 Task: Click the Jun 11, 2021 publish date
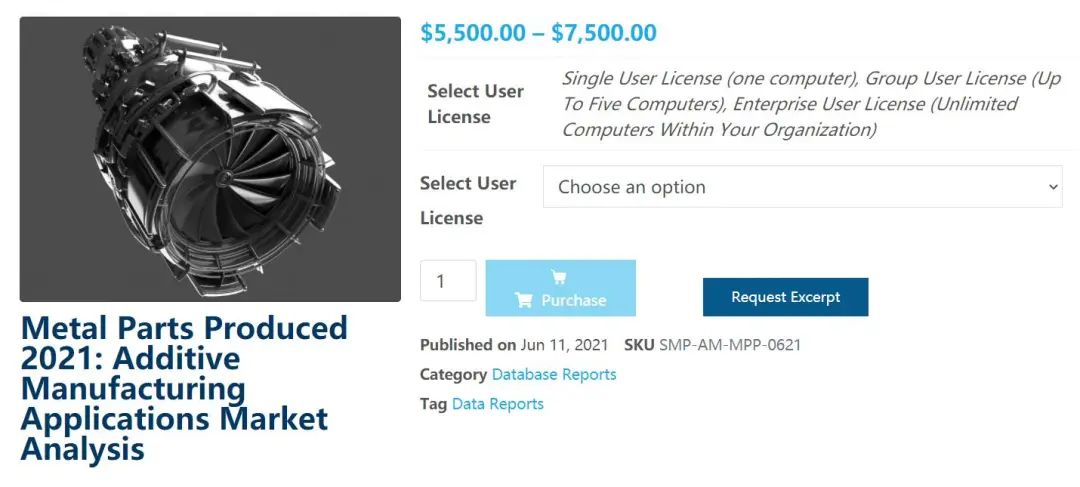coord(564,345)
